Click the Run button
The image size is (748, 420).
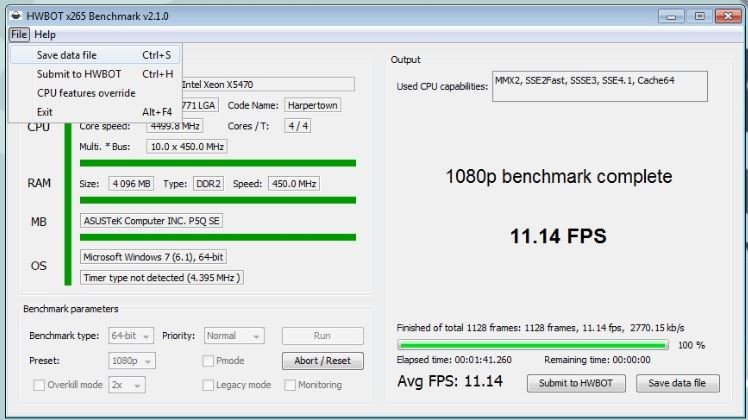[x=322, y=336]
